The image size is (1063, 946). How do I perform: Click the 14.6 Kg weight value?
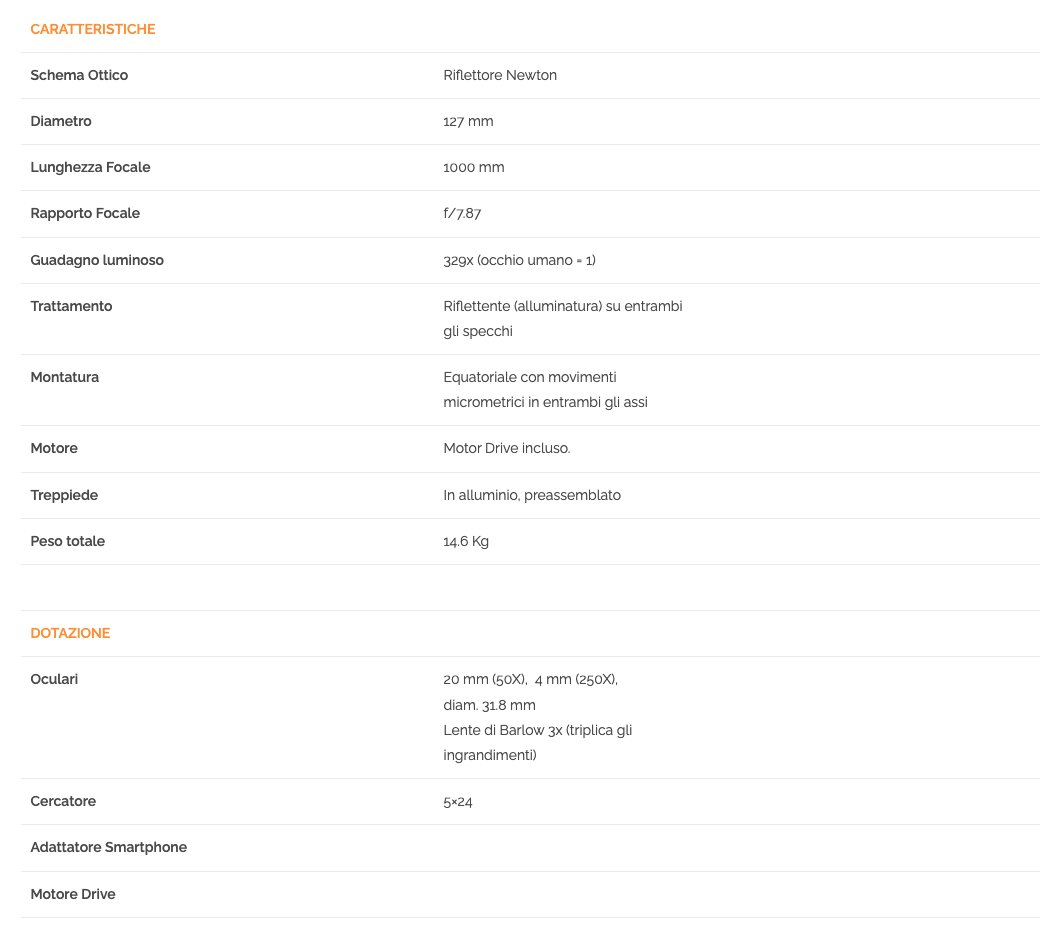click(x=466, y=541)
